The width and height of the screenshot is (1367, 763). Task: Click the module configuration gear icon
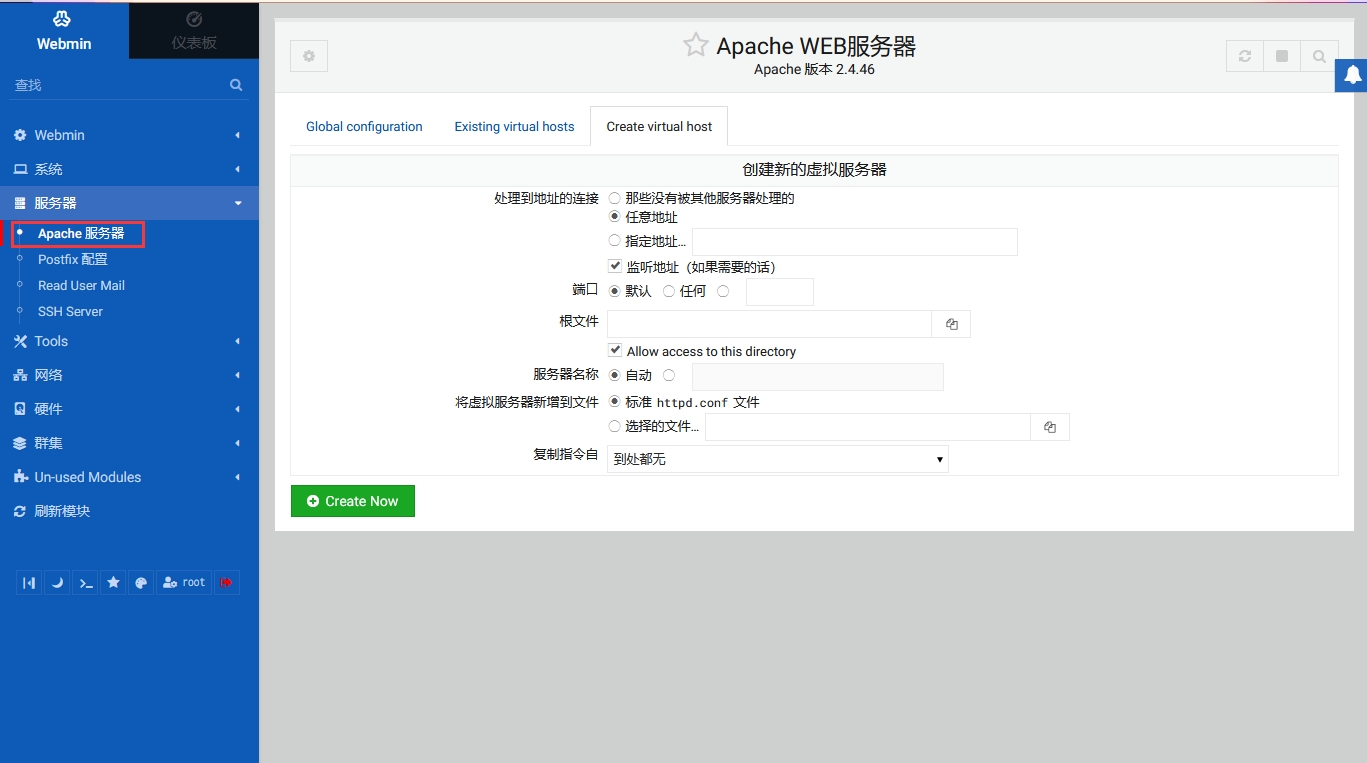coord(309,56)
